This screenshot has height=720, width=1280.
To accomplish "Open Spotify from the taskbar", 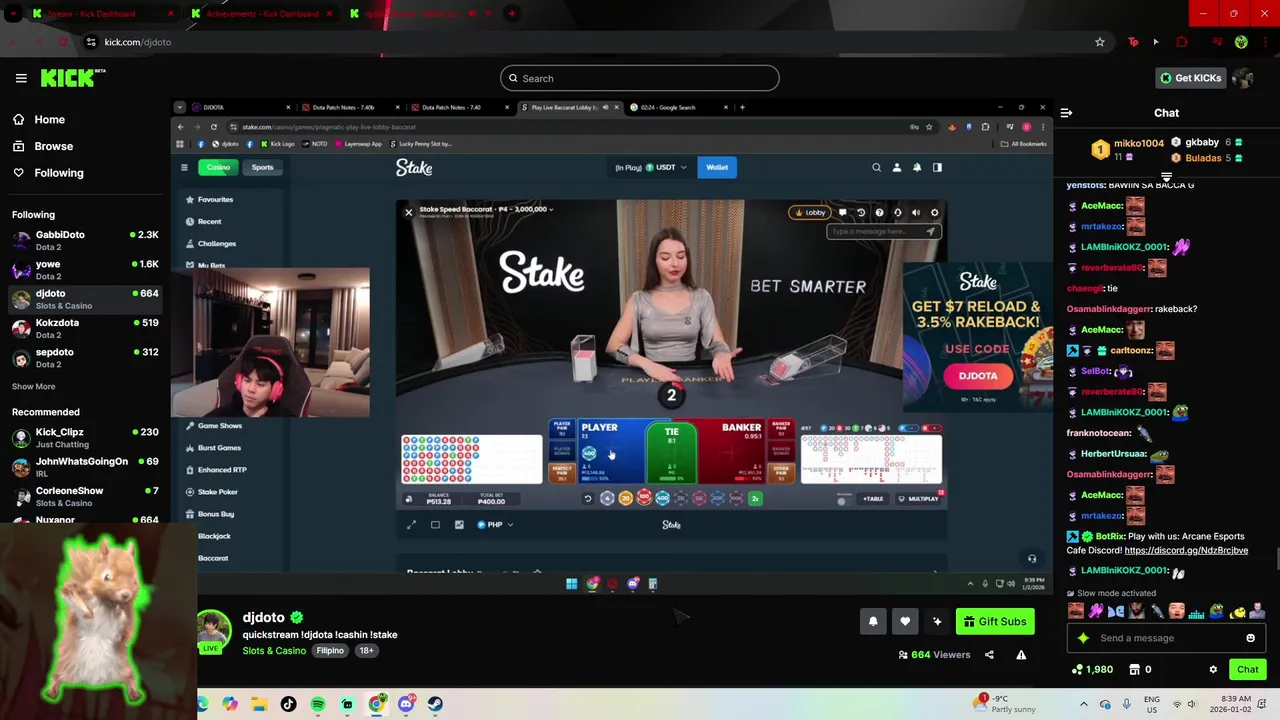I will (318, 704).
